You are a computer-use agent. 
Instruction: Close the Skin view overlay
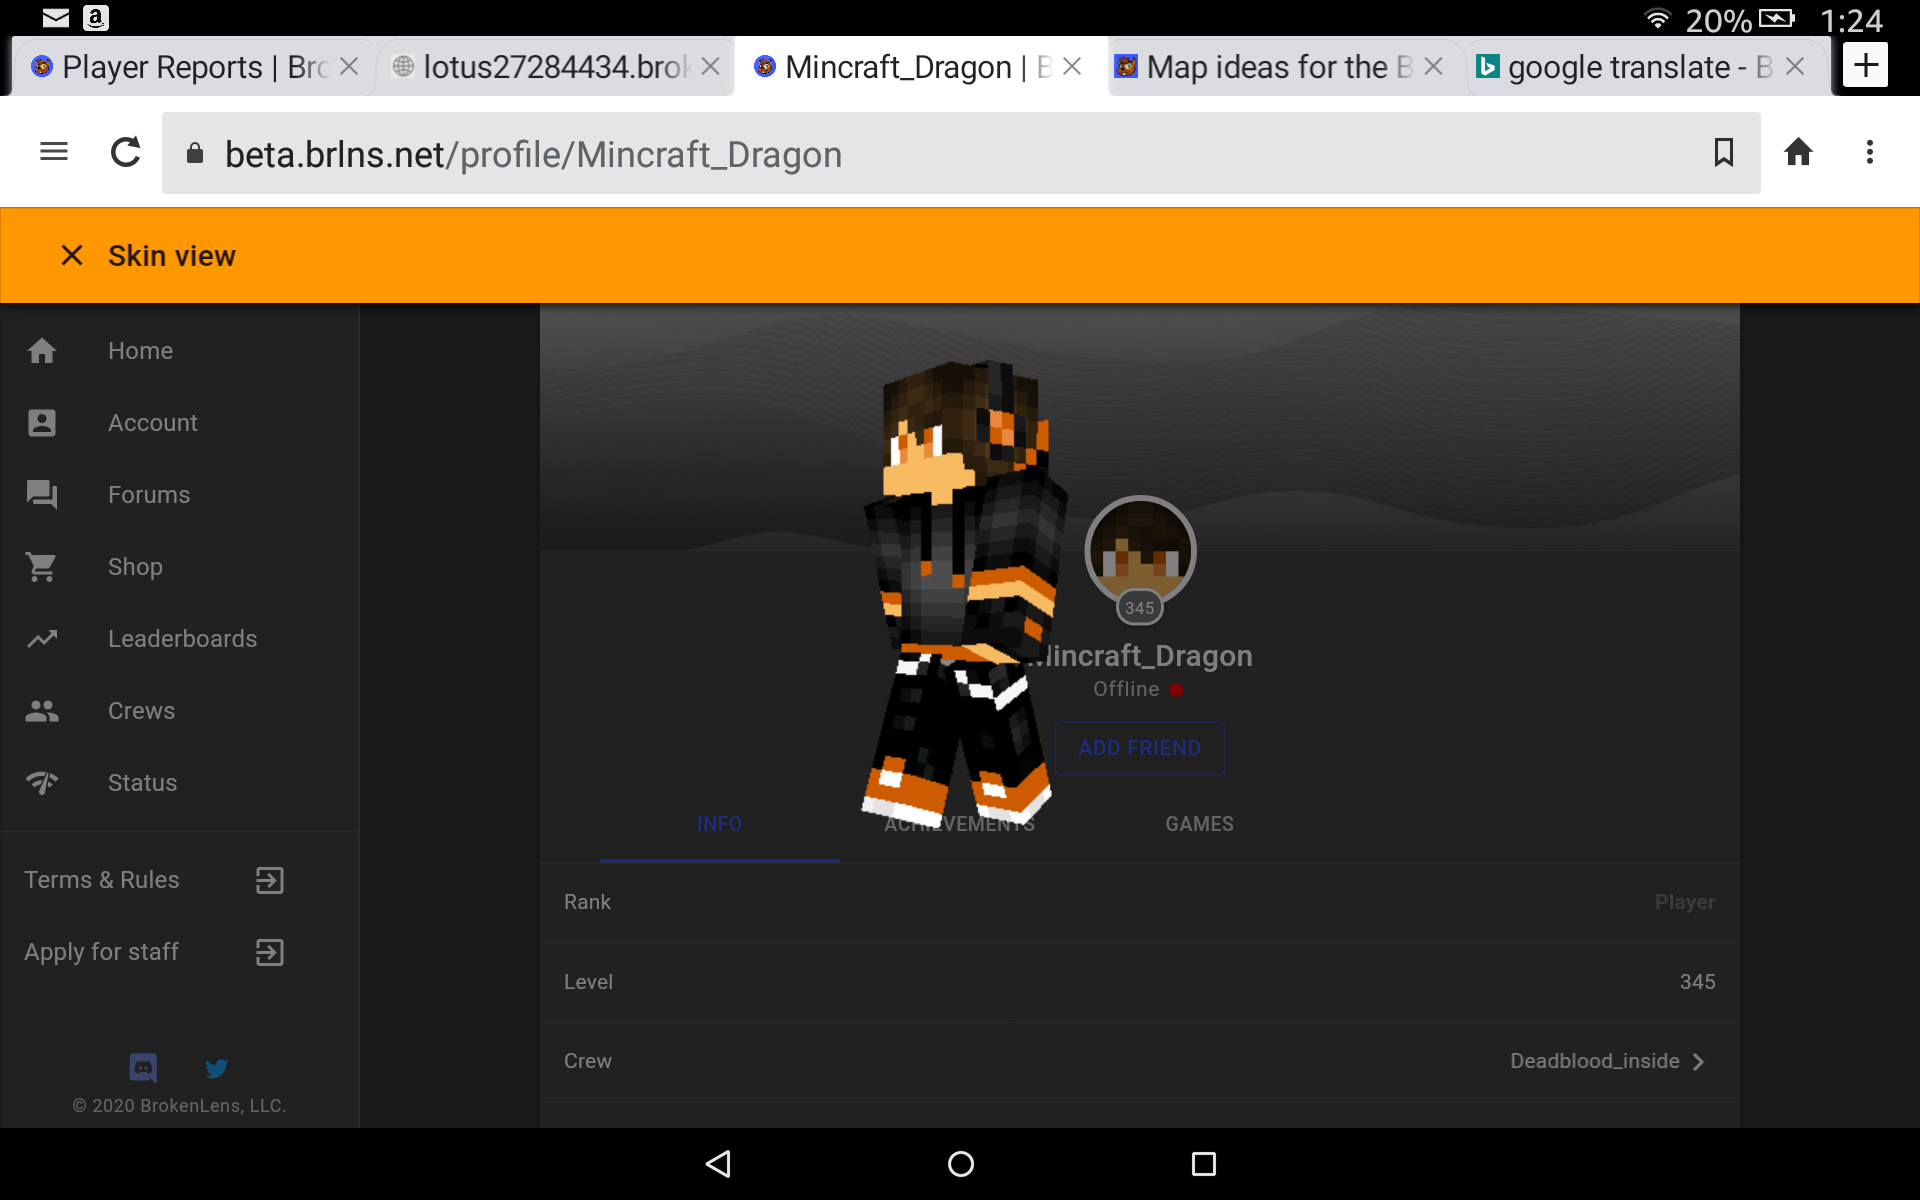(72, 255)
